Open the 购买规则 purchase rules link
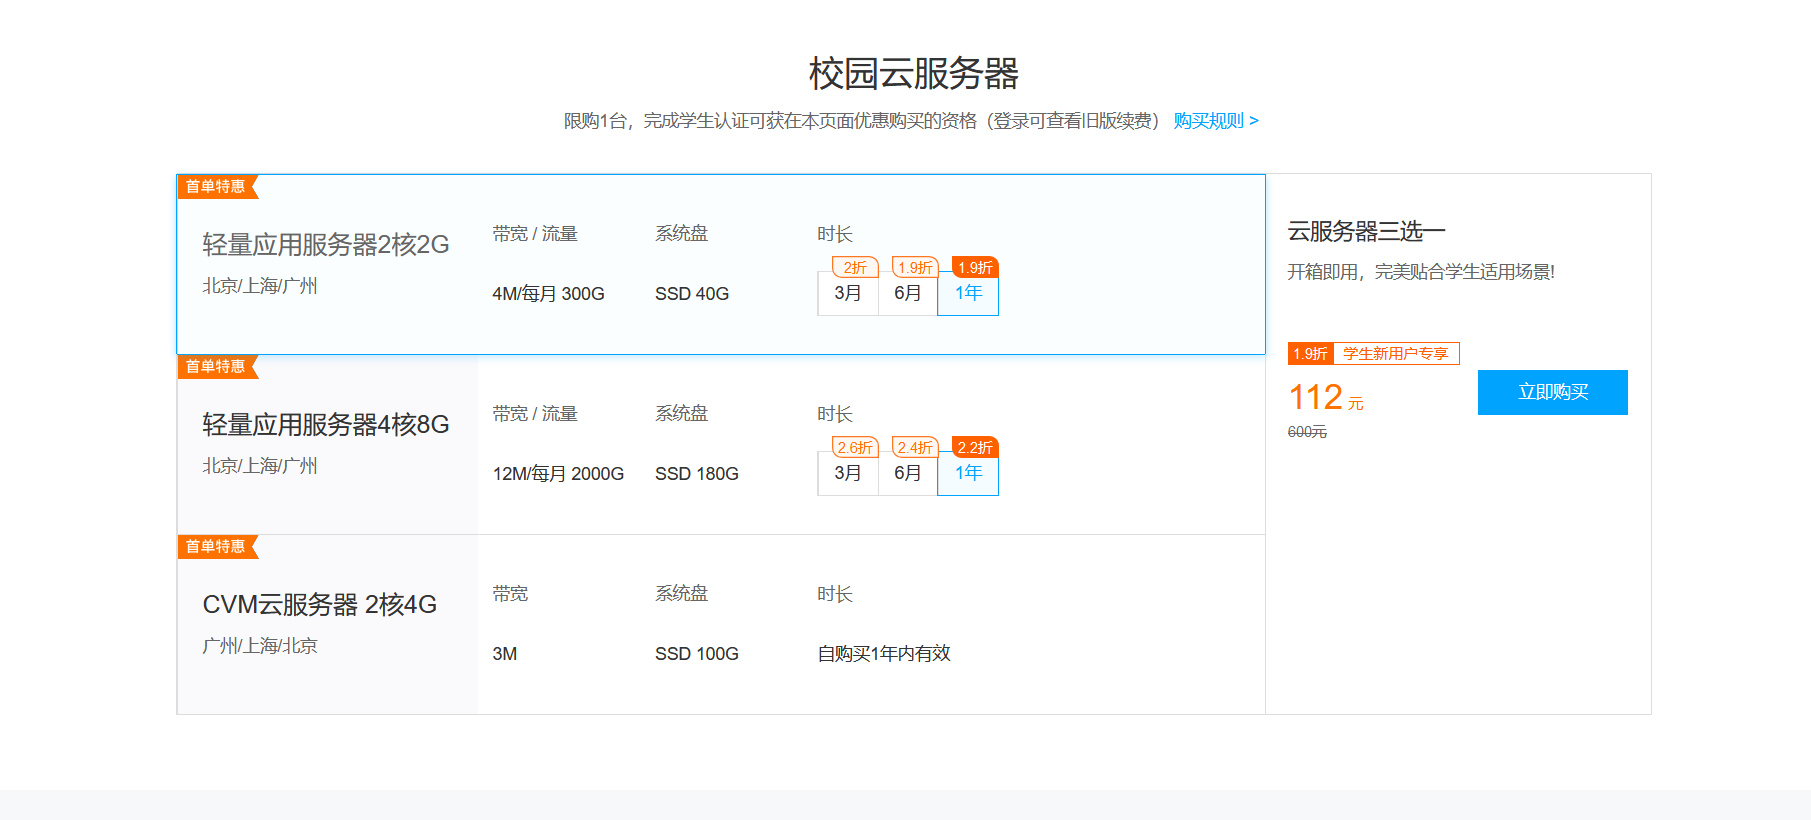Image resolution: width=1811 pixels, height=820 pixels. tap(1215, 121)
